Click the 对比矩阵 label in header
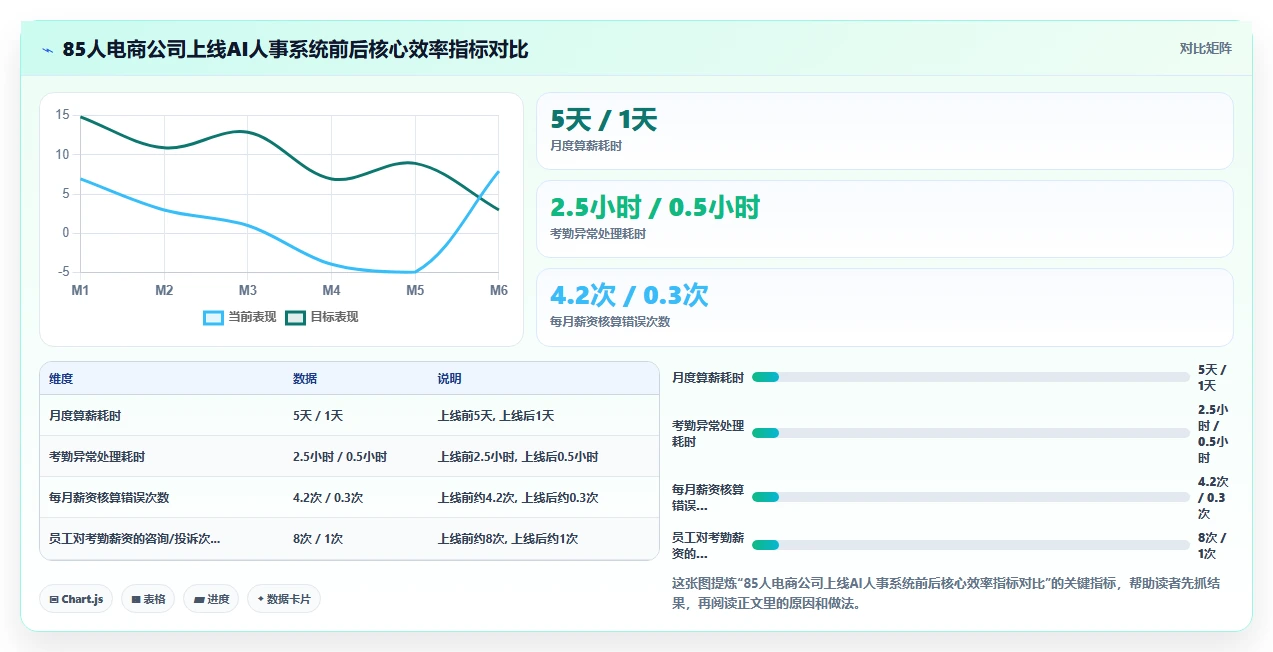 (1205, 48)
